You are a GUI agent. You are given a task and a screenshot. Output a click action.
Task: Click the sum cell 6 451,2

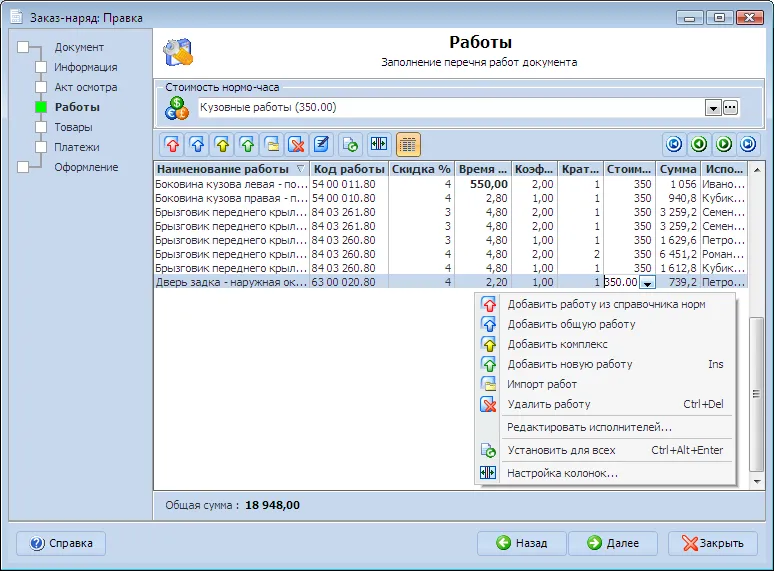(678, 254)
